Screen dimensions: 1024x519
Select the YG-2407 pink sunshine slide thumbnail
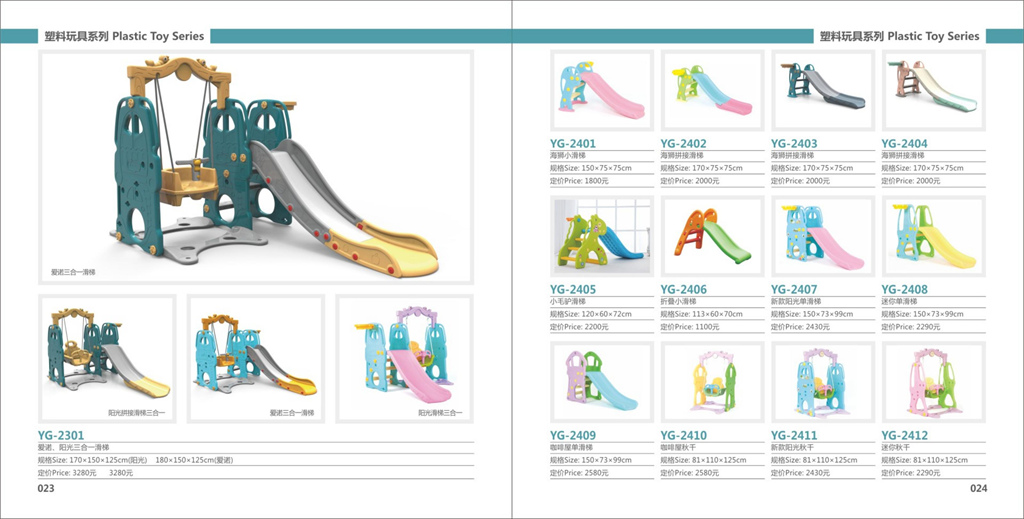(x=823, y=236)
